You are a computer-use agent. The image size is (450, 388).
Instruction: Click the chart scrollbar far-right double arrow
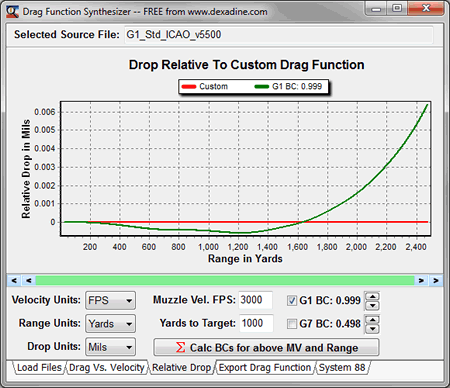tap(436, 281)
